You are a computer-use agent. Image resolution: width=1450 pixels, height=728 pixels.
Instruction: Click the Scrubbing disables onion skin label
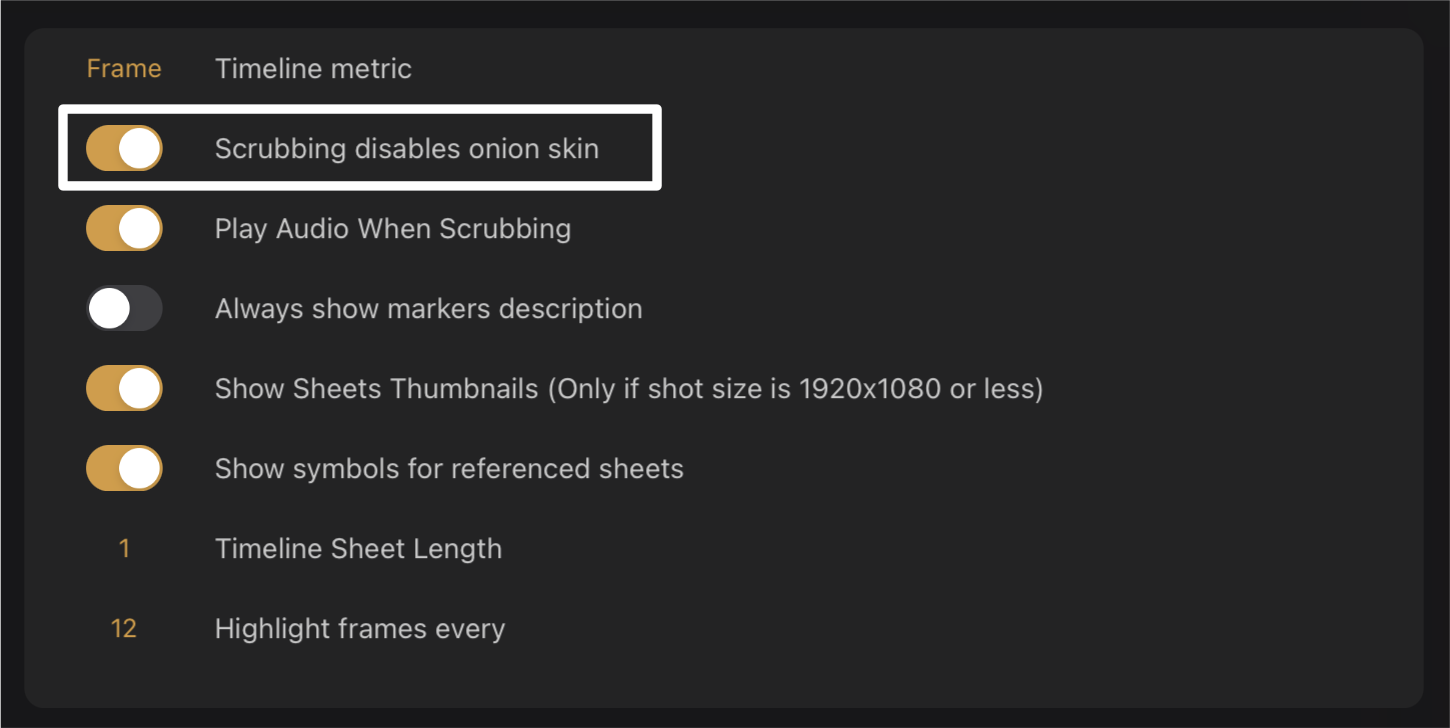tap(406, 148)
